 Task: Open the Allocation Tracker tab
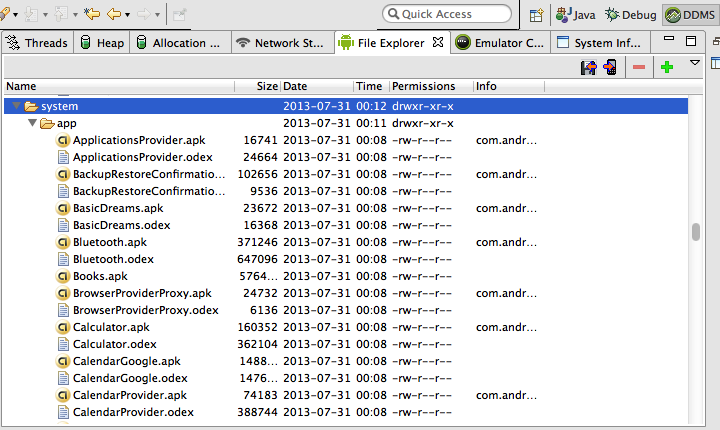coord(180,43)
